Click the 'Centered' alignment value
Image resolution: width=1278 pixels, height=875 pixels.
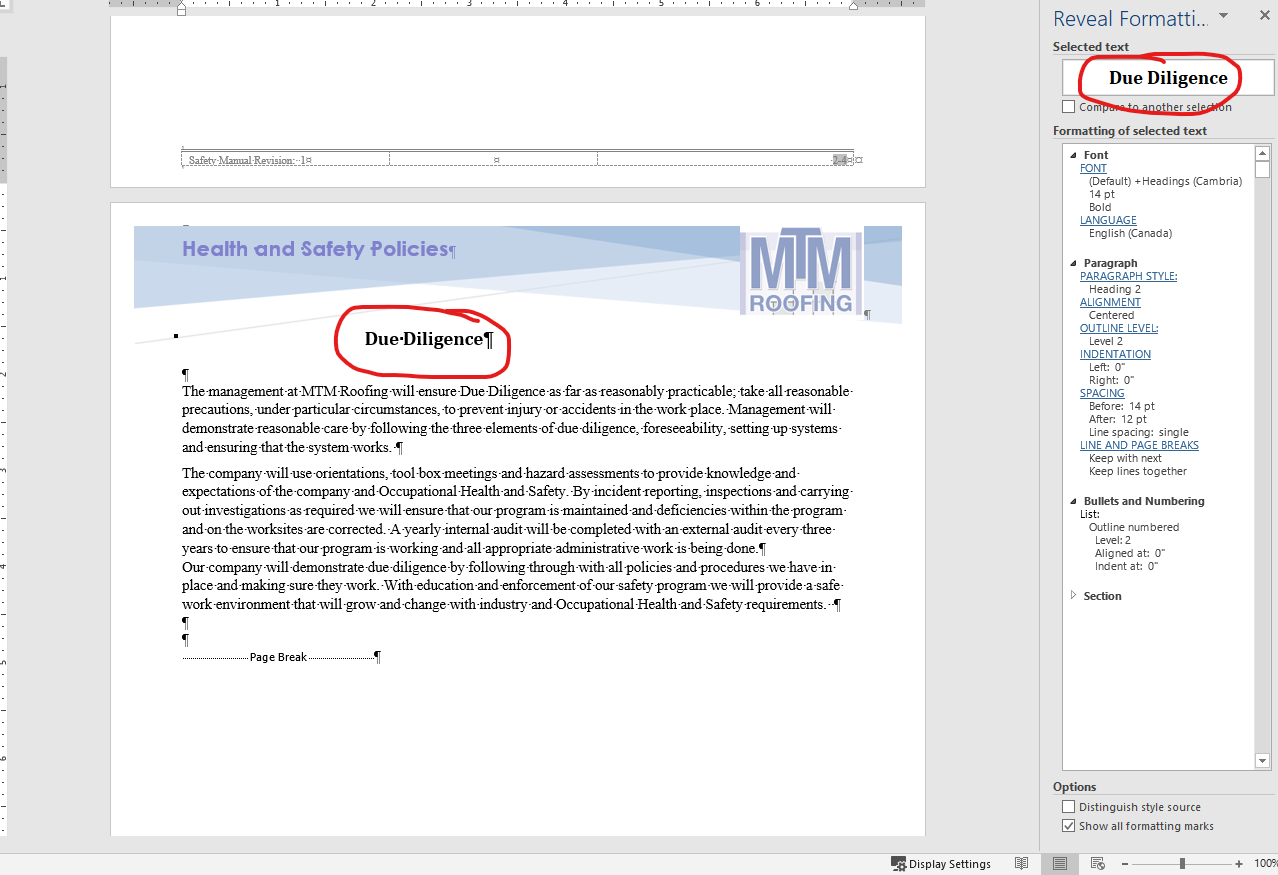coord(1112,315)
